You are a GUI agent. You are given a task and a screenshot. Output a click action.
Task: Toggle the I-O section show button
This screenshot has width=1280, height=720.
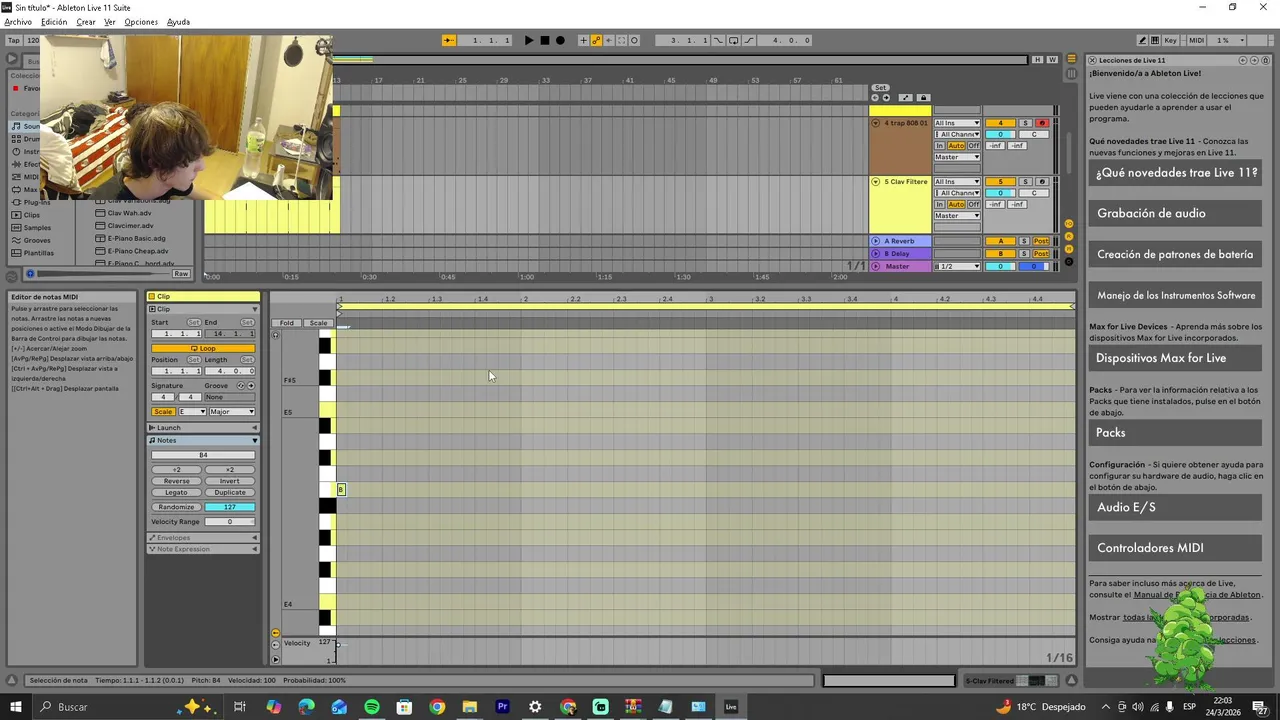[x=1069, y=224]
